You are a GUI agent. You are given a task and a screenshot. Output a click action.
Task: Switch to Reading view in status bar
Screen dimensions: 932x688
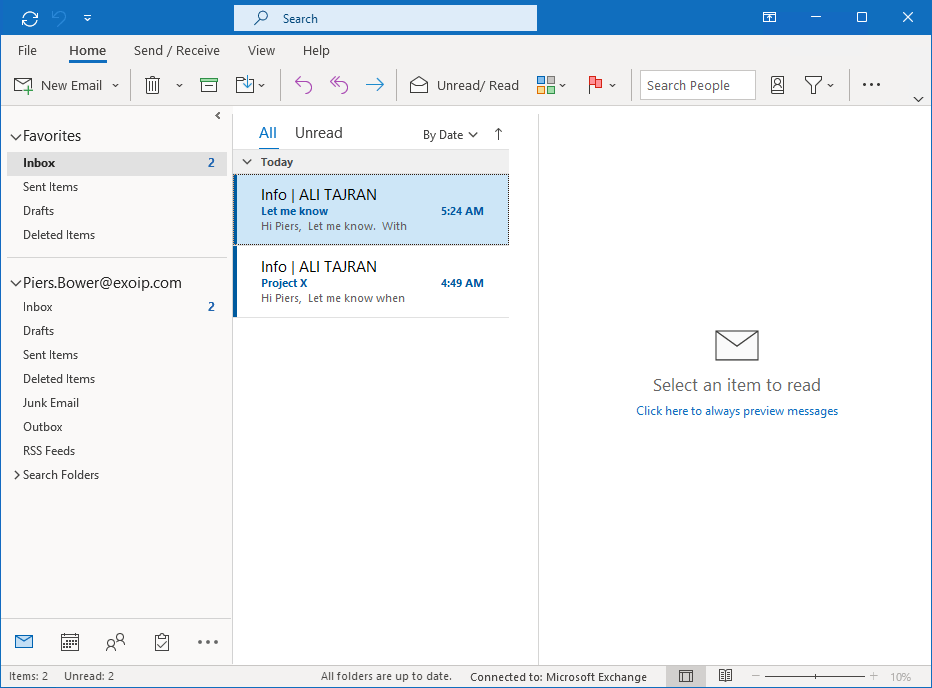point(725,676)
